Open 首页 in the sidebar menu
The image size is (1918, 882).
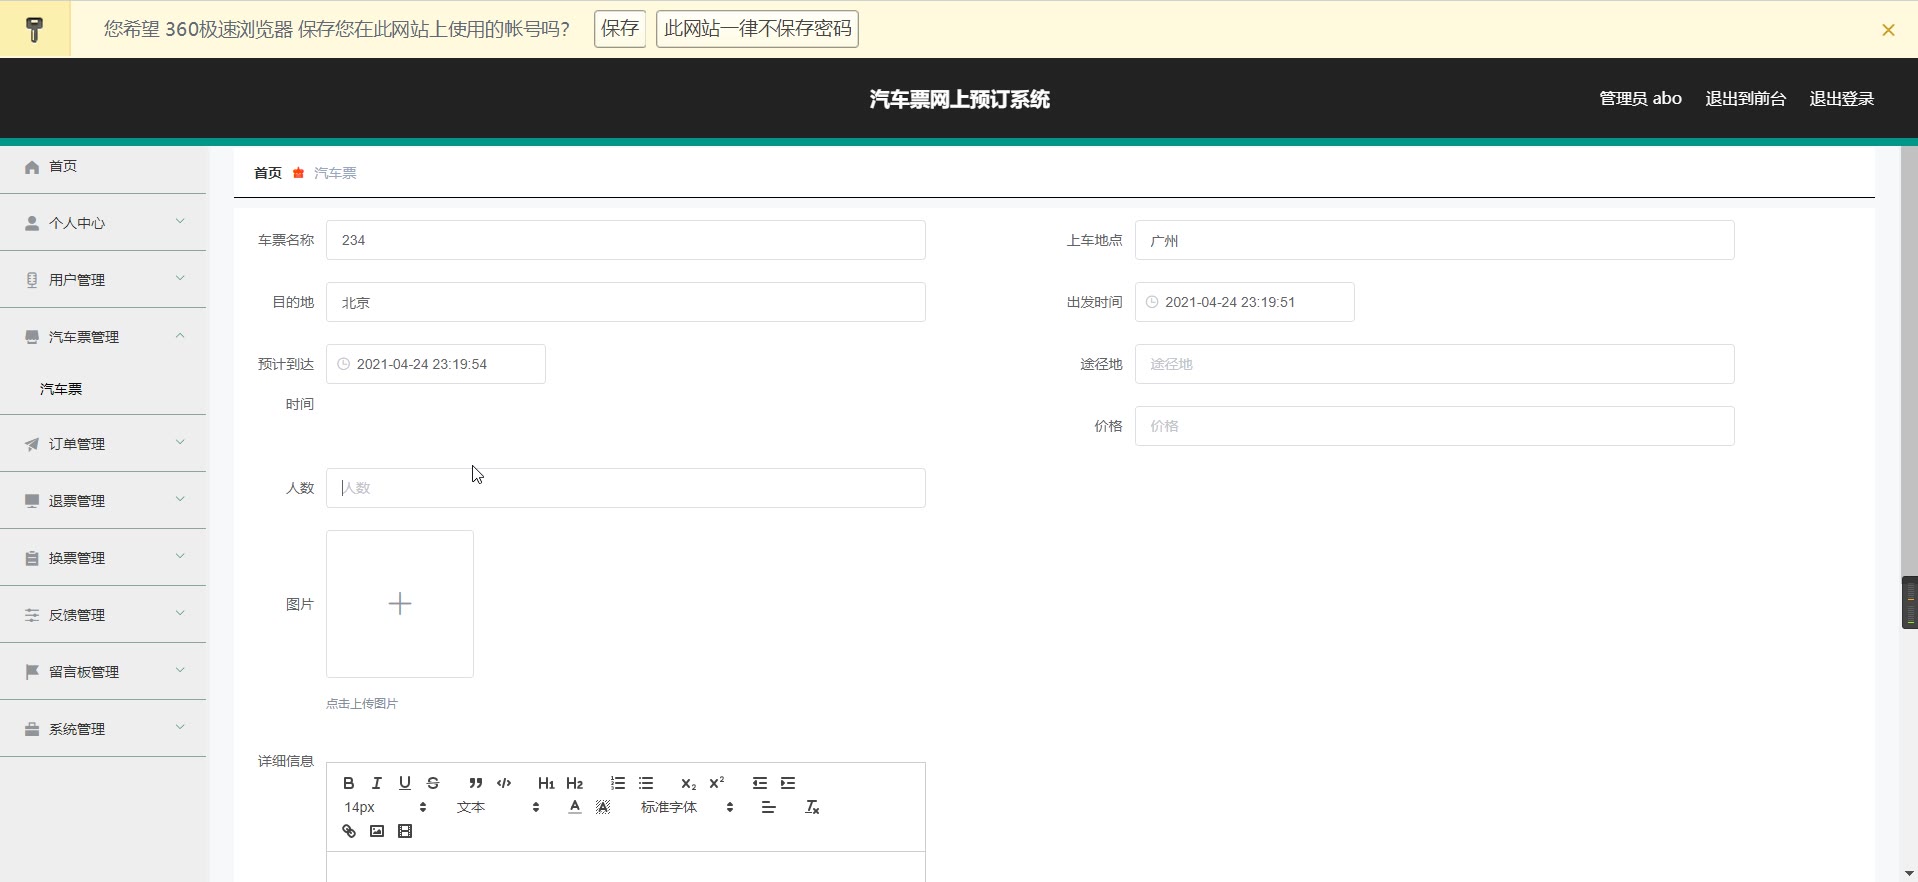pos(103,166)
